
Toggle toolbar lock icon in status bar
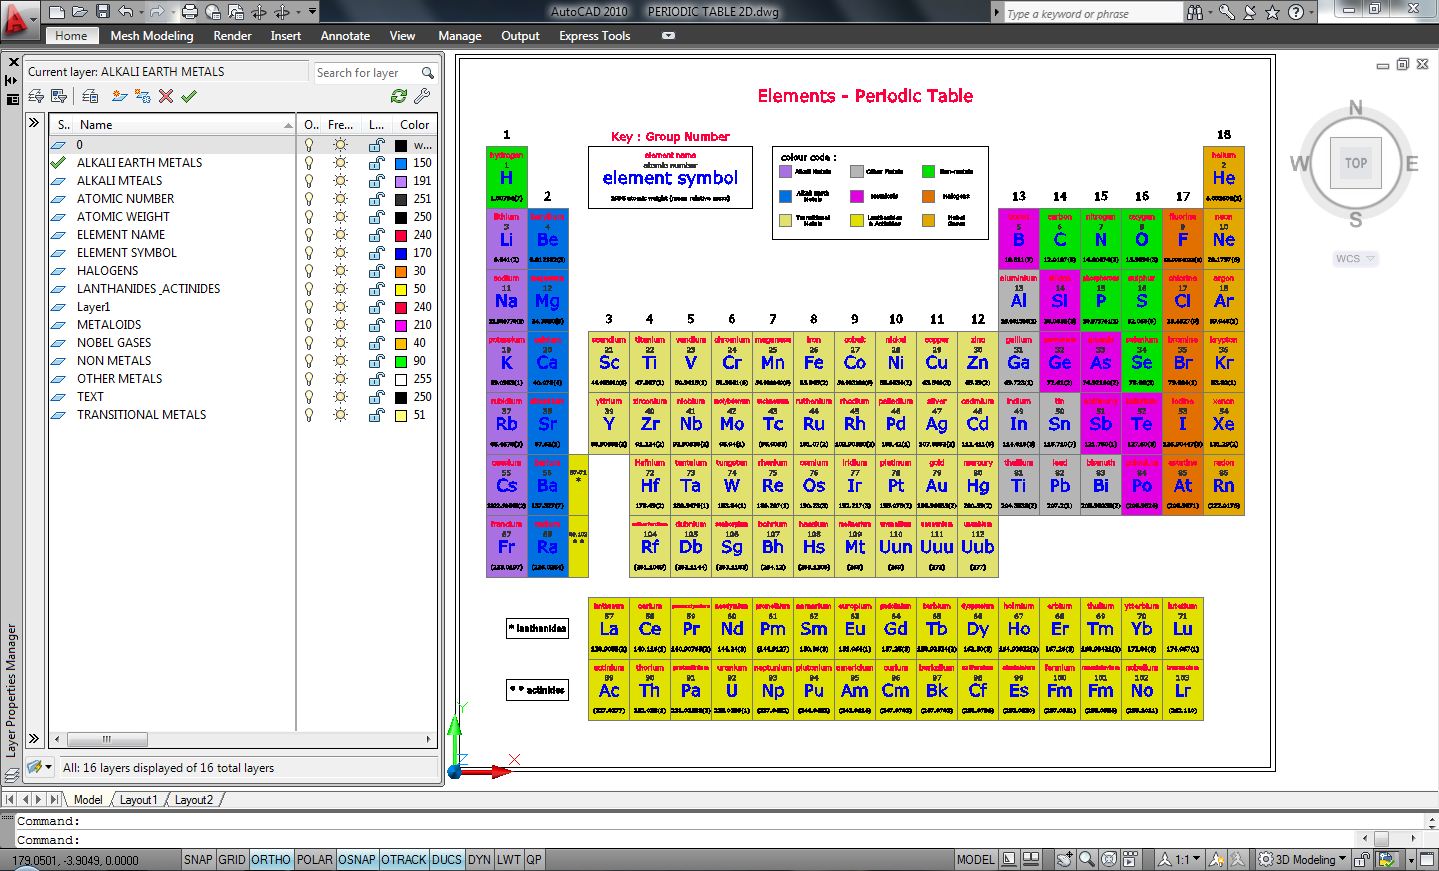pos(1362,859)
